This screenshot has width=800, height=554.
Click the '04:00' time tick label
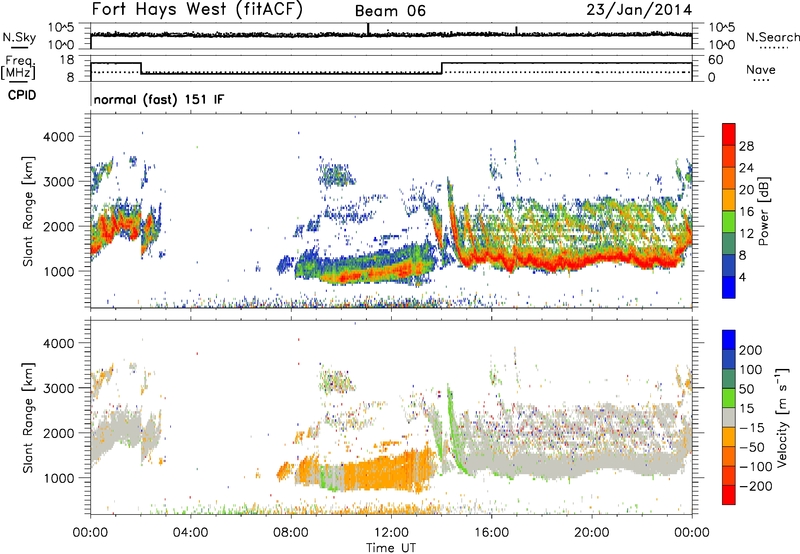click(x=190, y=532)
